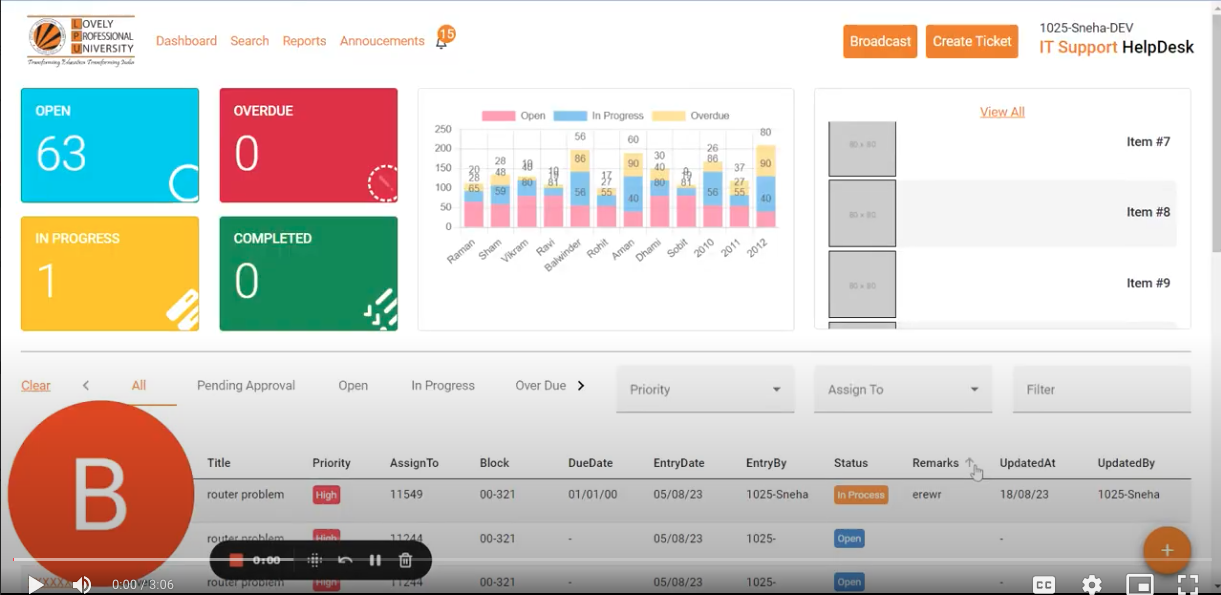The image size is (1221, 595).
Task: Open the Priority dropdown
Action: coord(705,389)
